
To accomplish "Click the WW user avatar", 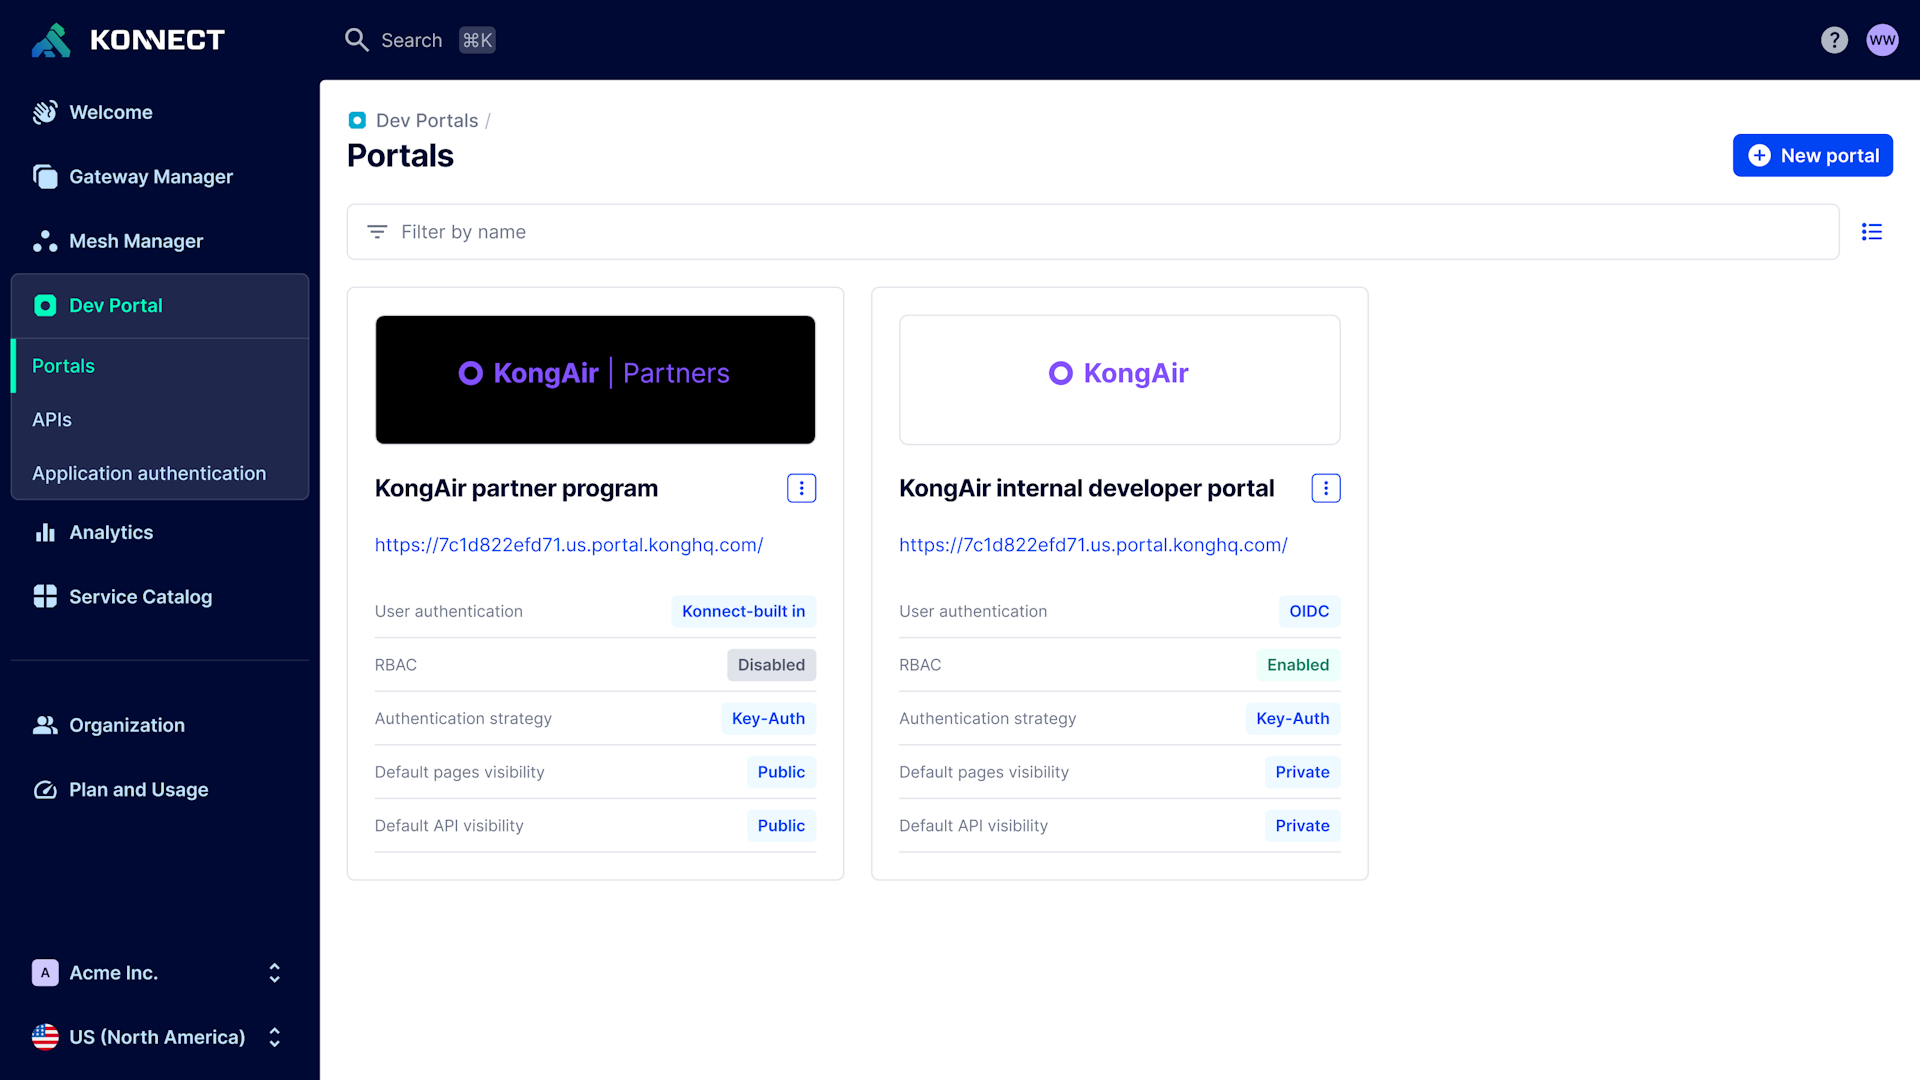I will tap(1883, 40).
